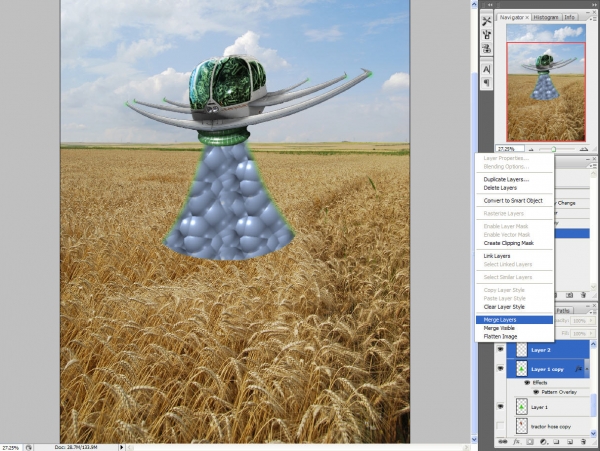Choose Merge Visible from the context menu

514,328
